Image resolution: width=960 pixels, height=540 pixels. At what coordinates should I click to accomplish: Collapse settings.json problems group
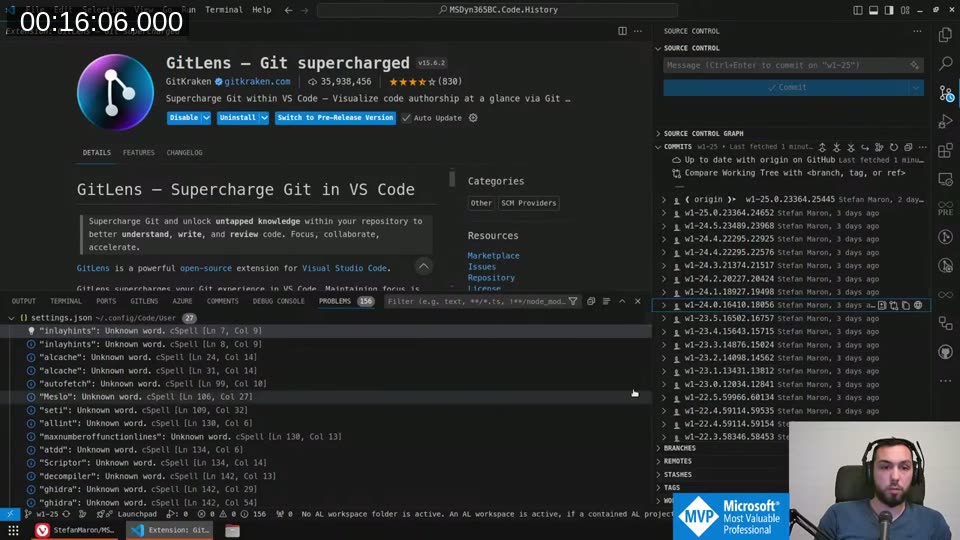pyautogui.click(x=11, y=318)
